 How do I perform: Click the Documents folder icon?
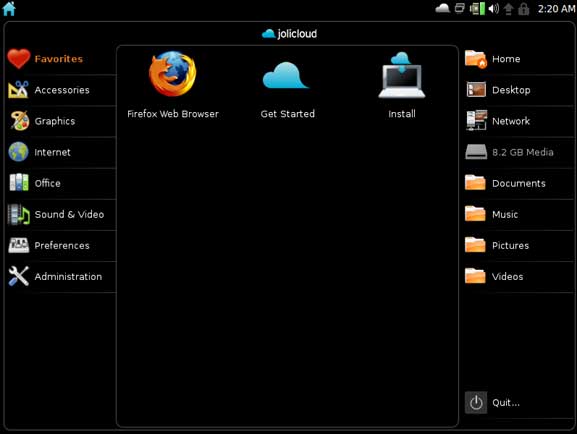click(x=475, y=183)
